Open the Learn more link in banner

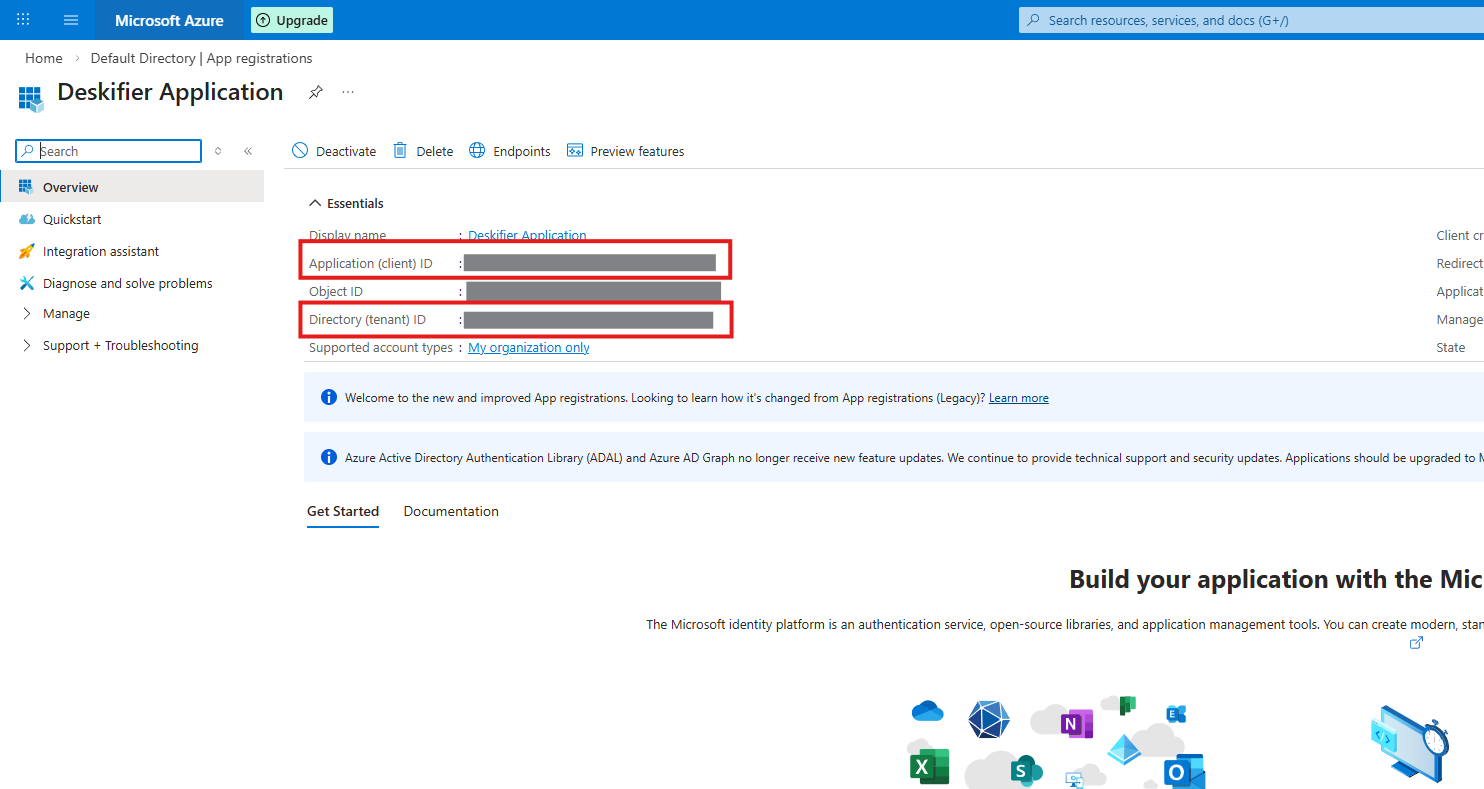[1019, 398]
